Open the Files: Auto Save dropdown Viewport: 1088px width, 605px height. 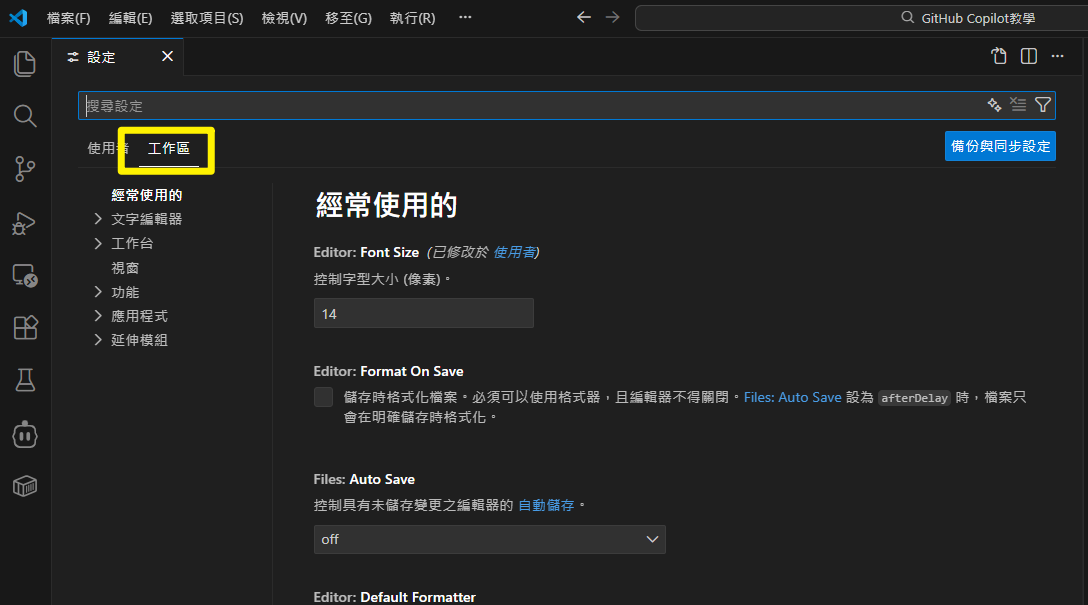489,539
